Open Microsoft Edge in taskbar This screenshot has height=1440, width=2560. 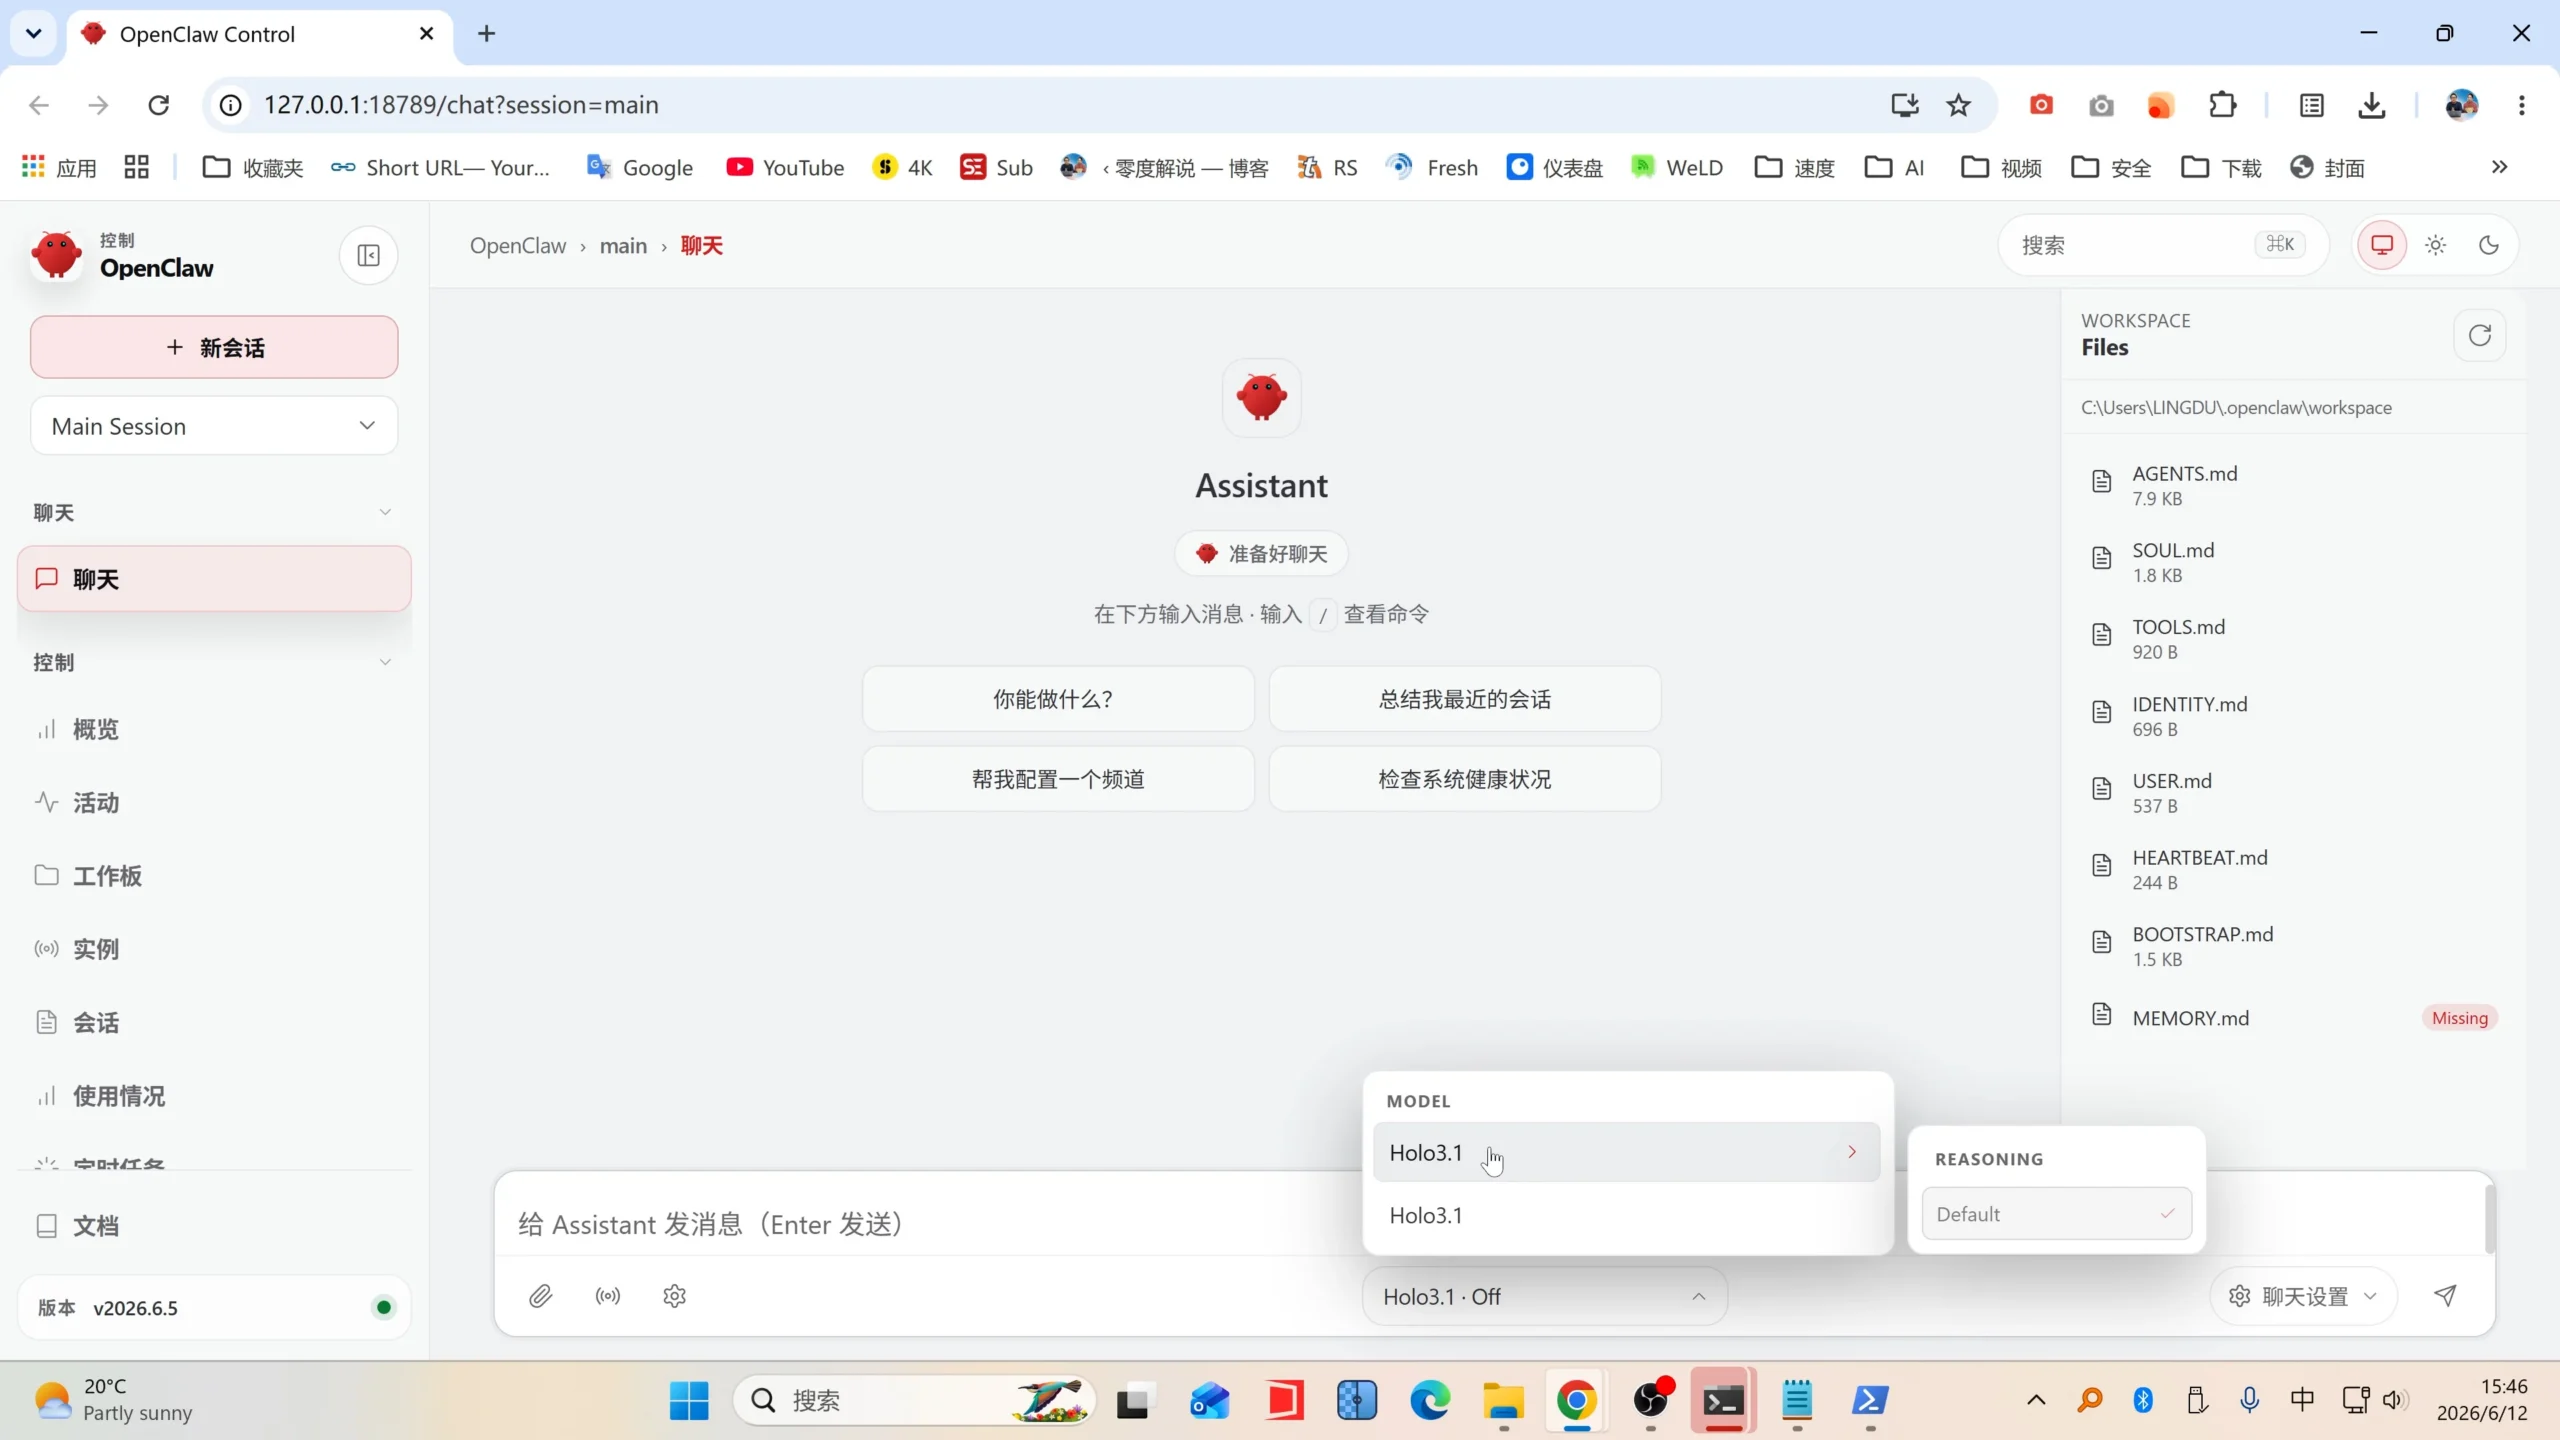pos(1430,1400)
